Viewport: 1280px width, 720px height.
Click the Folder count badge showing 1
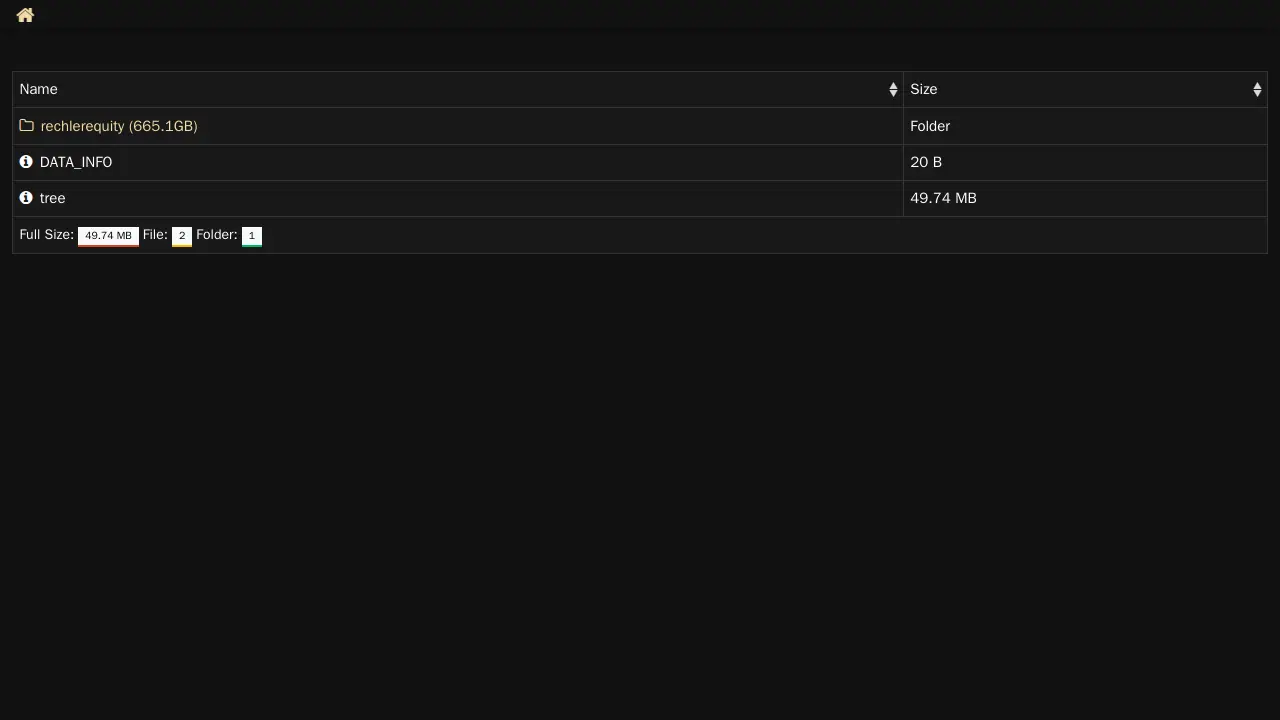252,236
